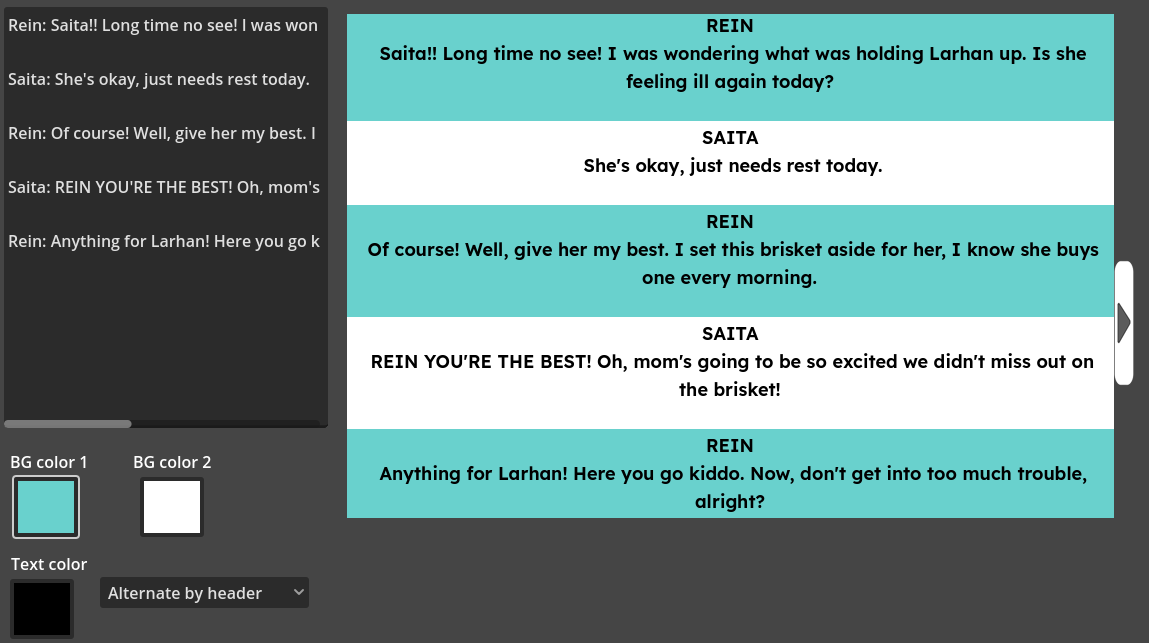Click the side panel arrow handle
The height and width of the screenshot is (643, 1149).
(1124, 322)
